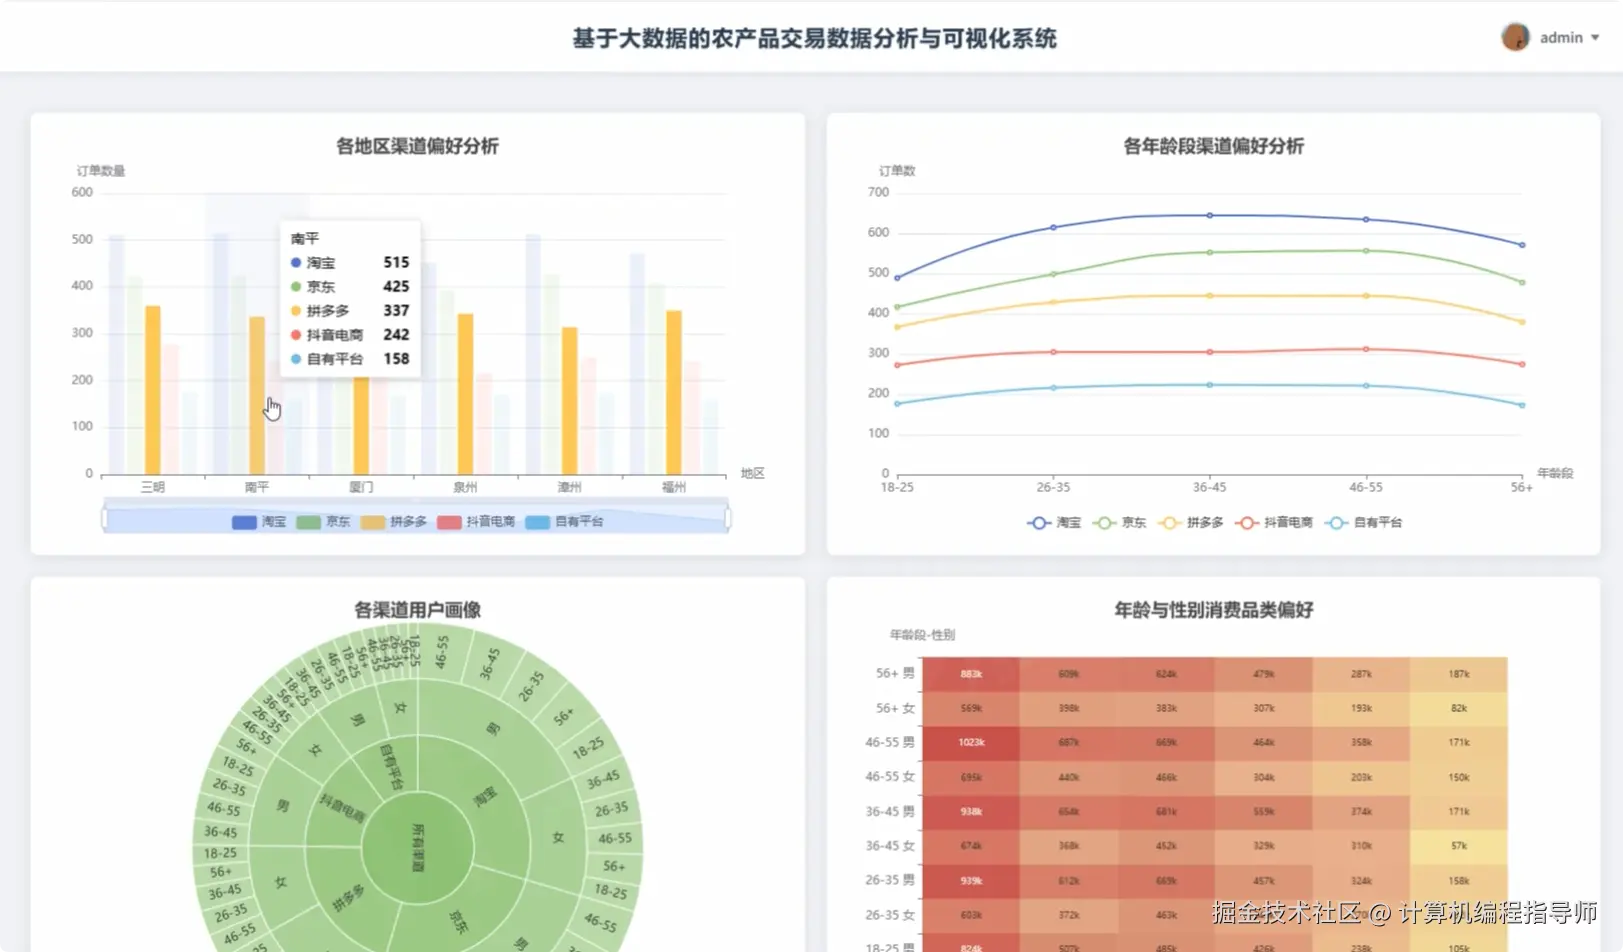Select the 福州 region axis label
Image resolution: width=1623 pixels, height=952 pixels.
point(674,487)
